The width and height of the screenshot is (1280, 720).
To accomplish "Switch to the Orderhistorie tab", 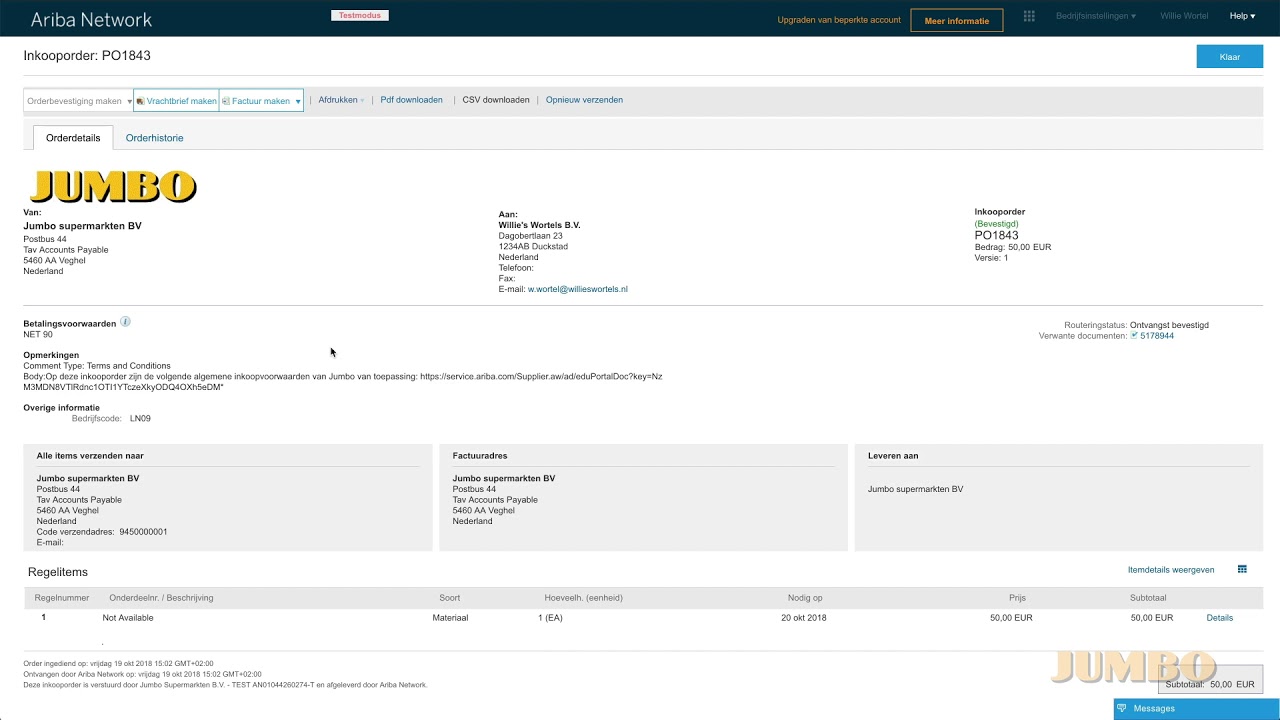I will pos(154,138).
